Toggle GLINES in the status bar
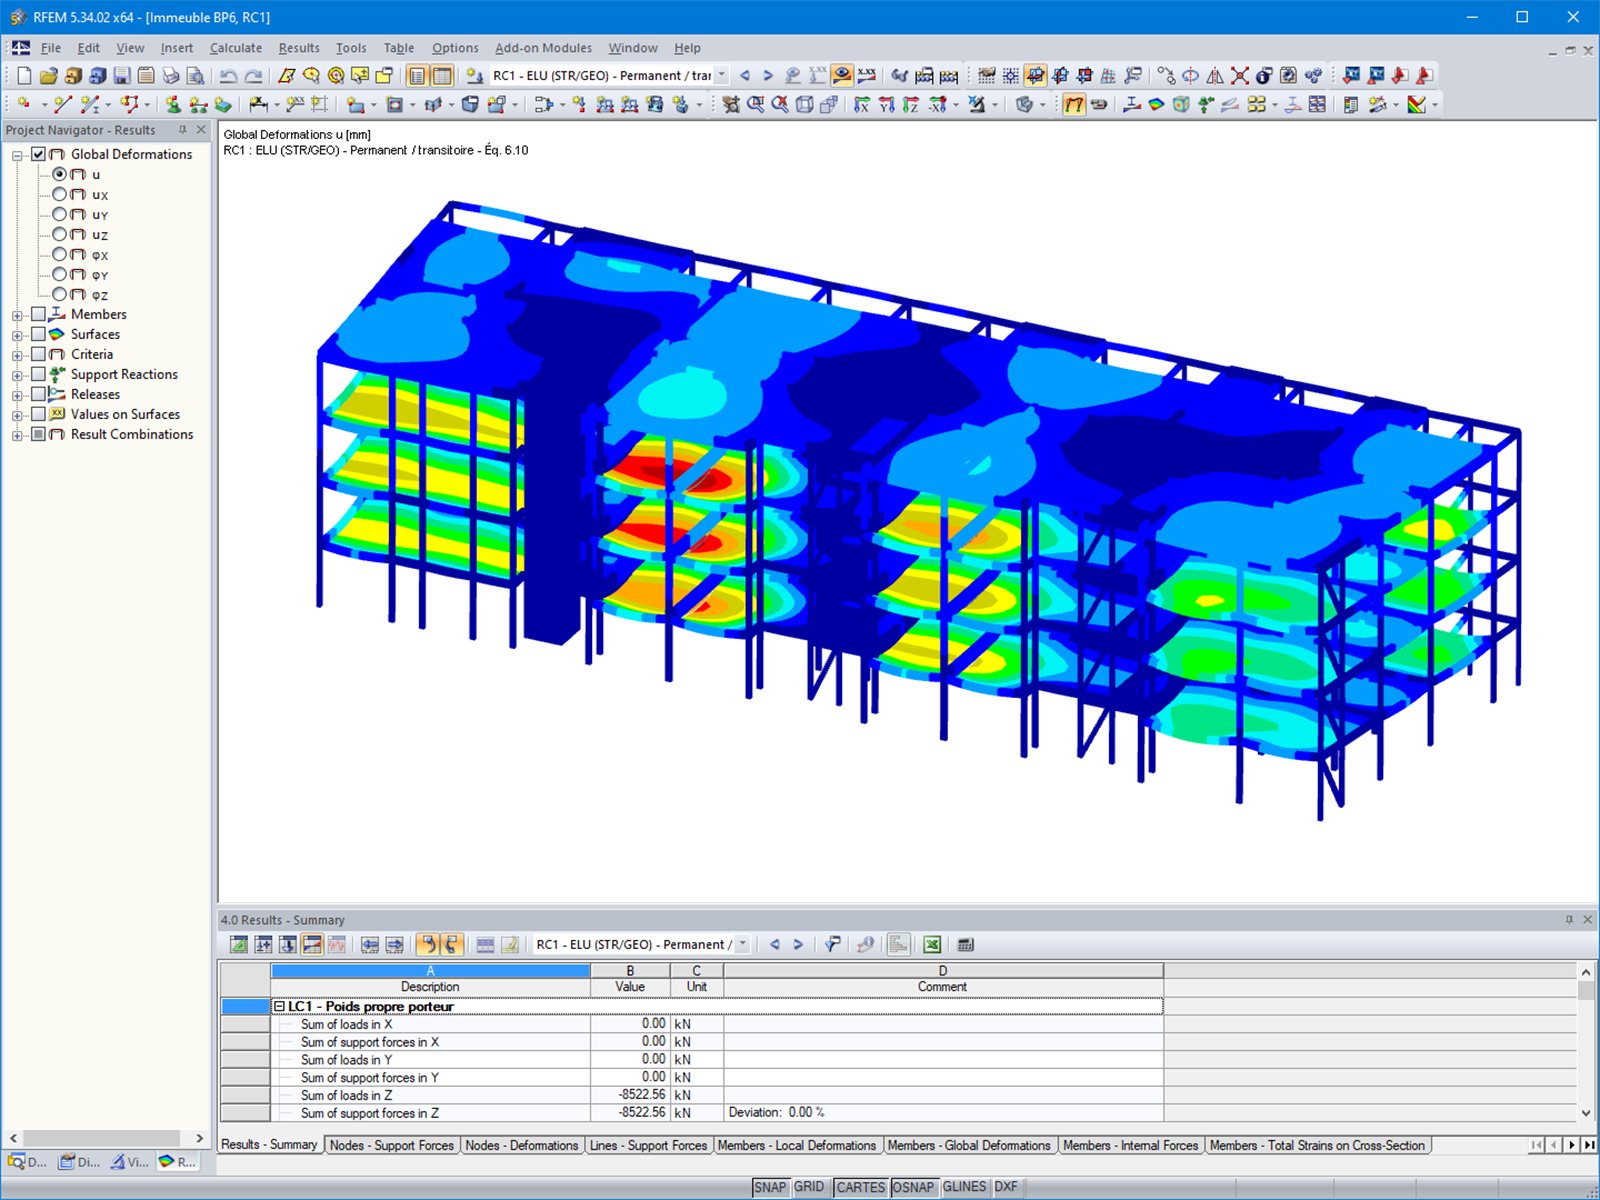Viewport: 1600px width, 1200px height. [964, 1187]
